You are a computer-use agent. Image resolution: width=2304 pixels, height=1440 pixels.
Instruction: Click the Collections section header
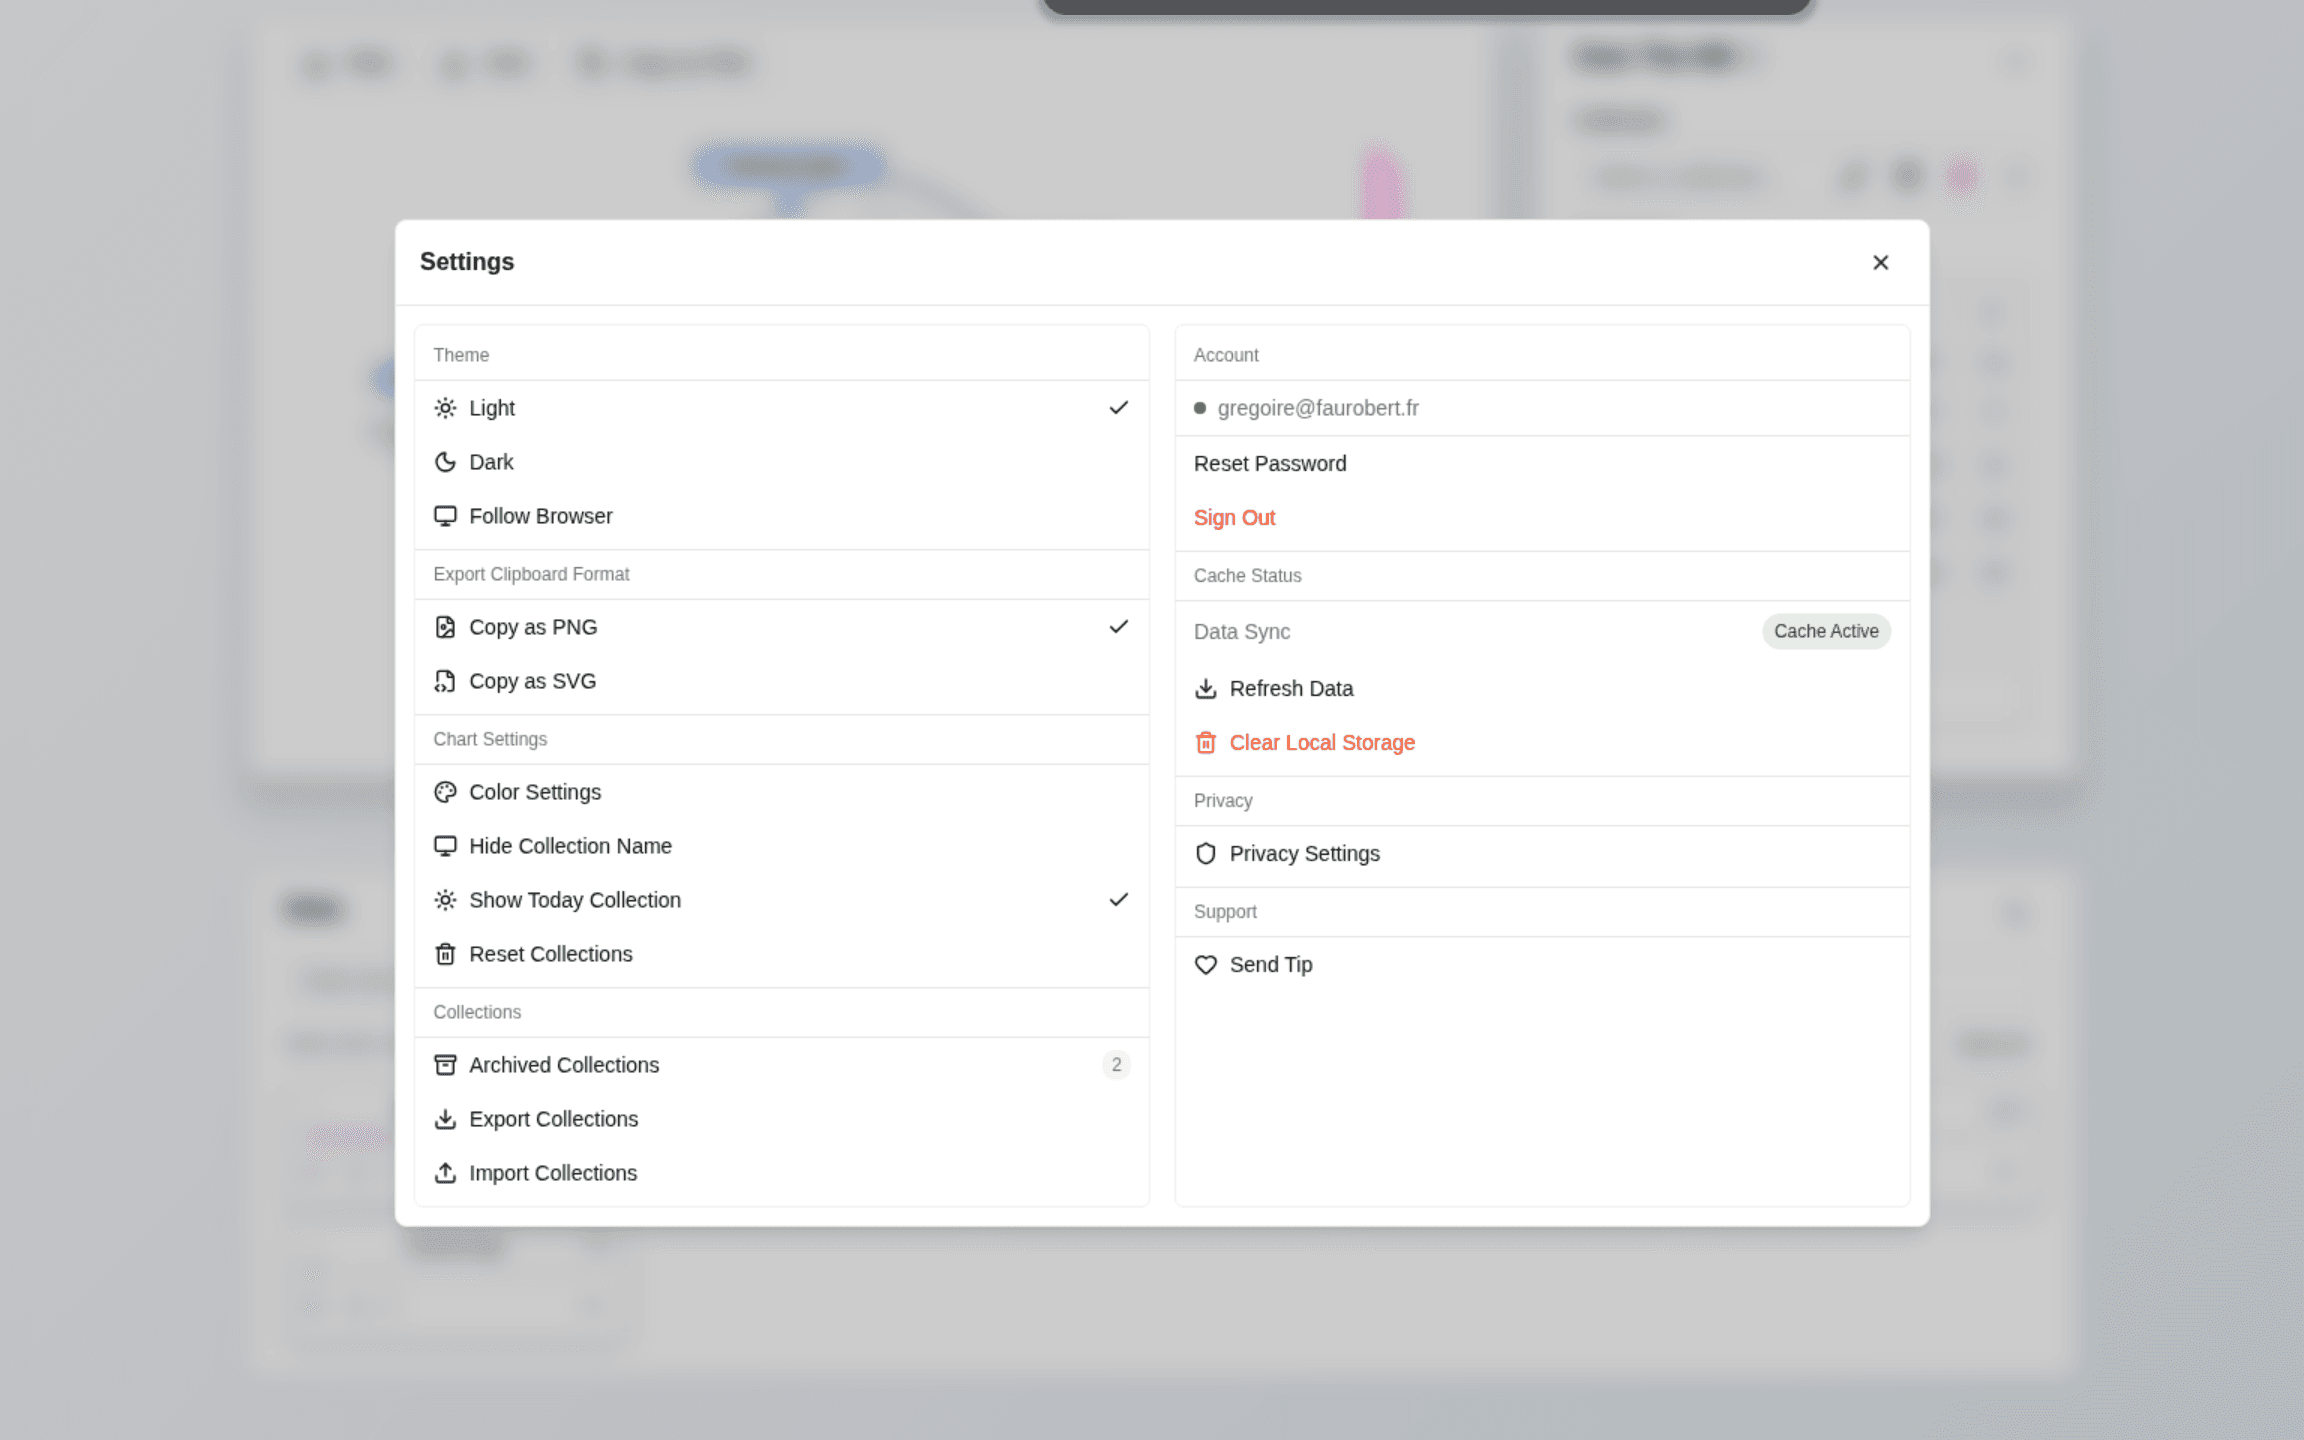(x=477, y=1012)
